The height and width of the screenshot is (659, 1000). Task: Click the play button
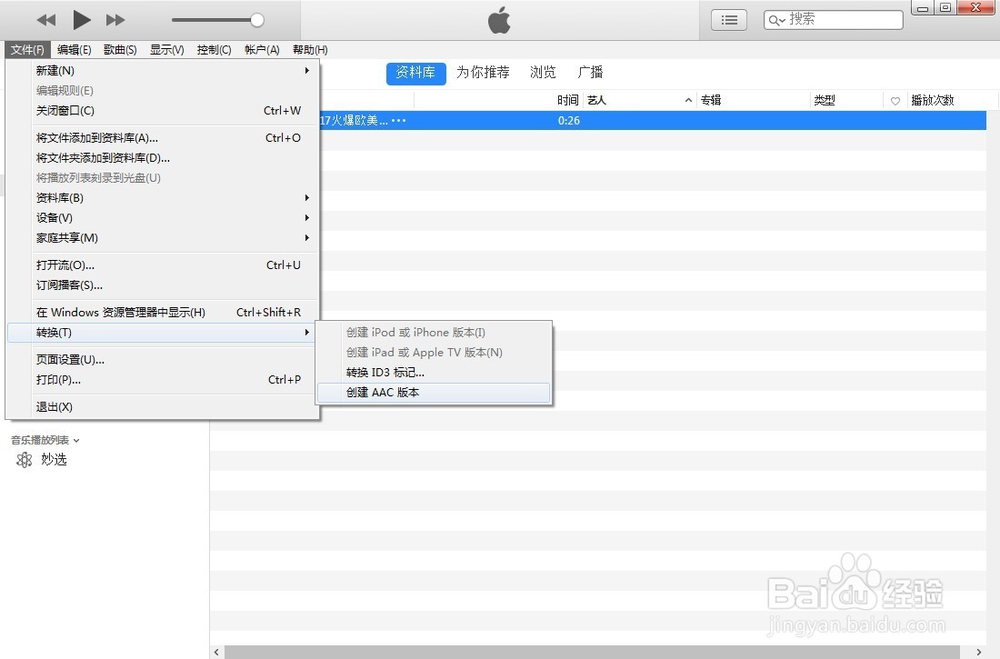pyautogui.click(x=81, y=20)
